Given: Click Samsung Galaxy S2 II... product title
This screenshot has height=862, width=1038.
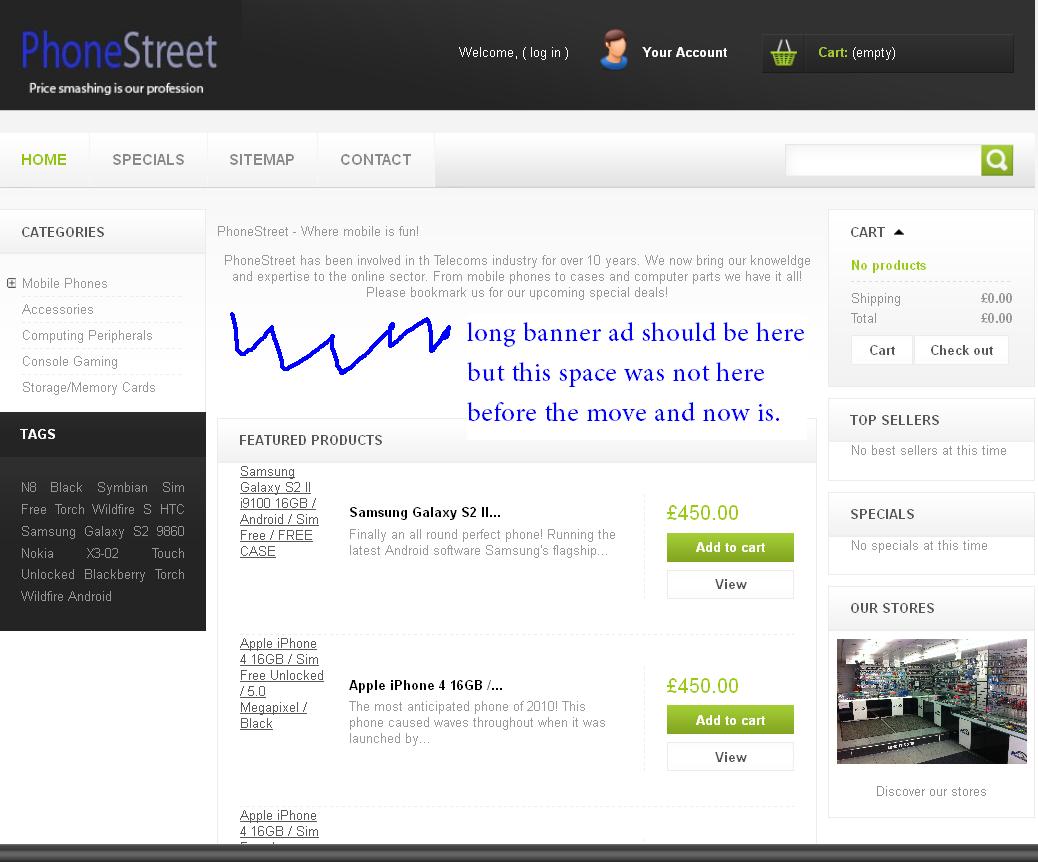Looking at the screenshot, I should pyautogui.click(x=424, y=512).
